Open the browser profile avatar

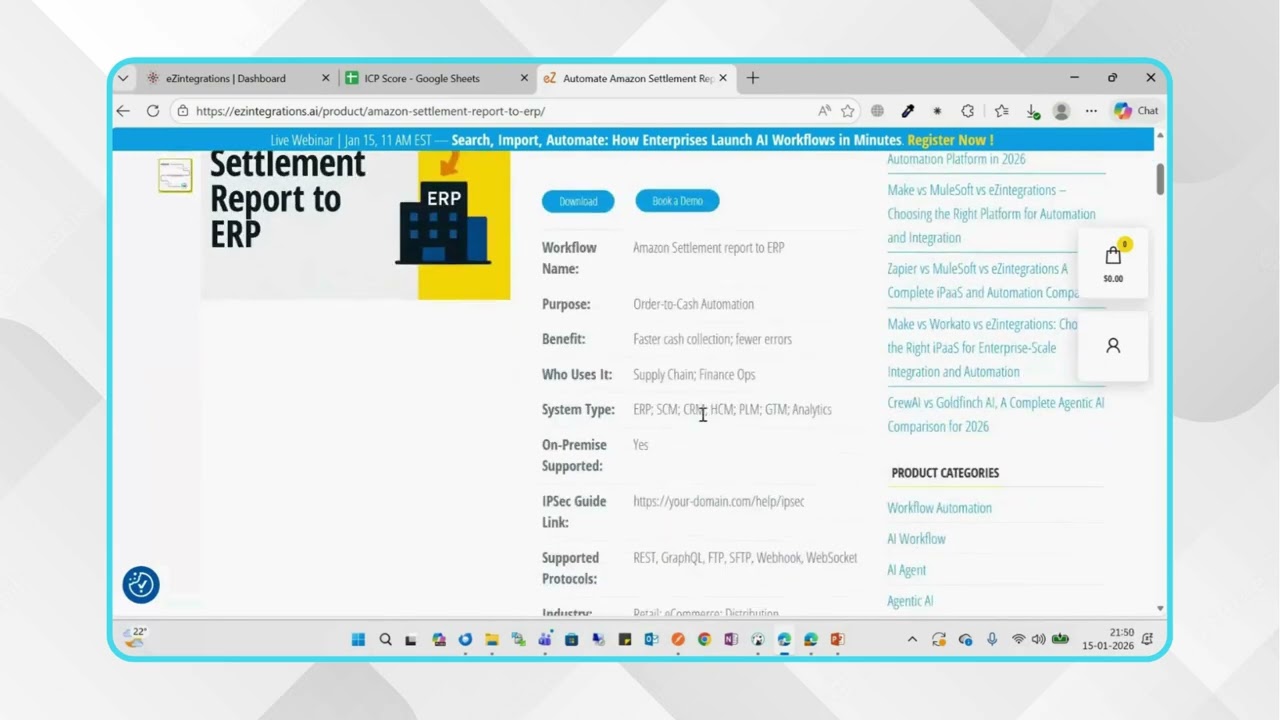coord(1062,111)
